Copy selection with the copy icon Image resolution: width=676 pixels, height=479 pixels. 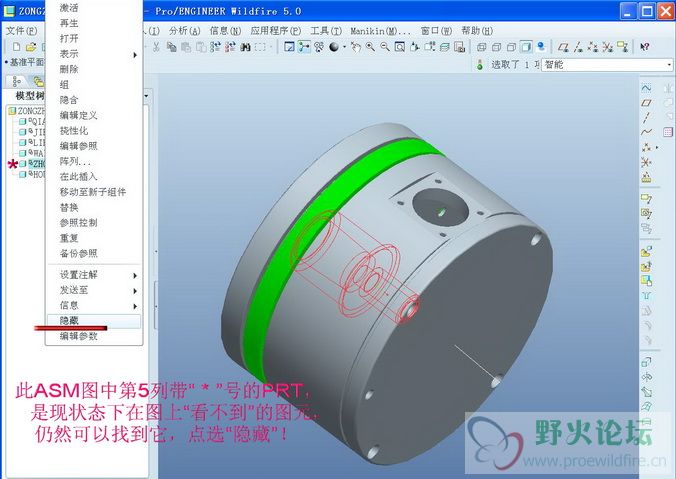tap(172, 47)
